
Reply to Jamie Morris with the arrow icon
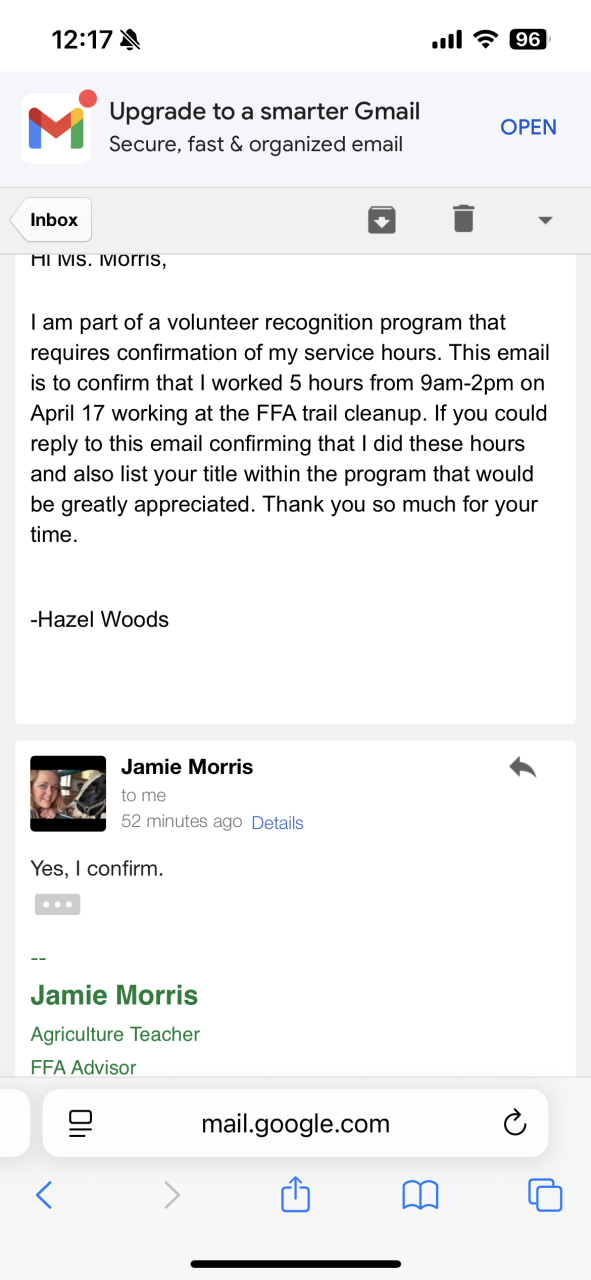[522, 767]
